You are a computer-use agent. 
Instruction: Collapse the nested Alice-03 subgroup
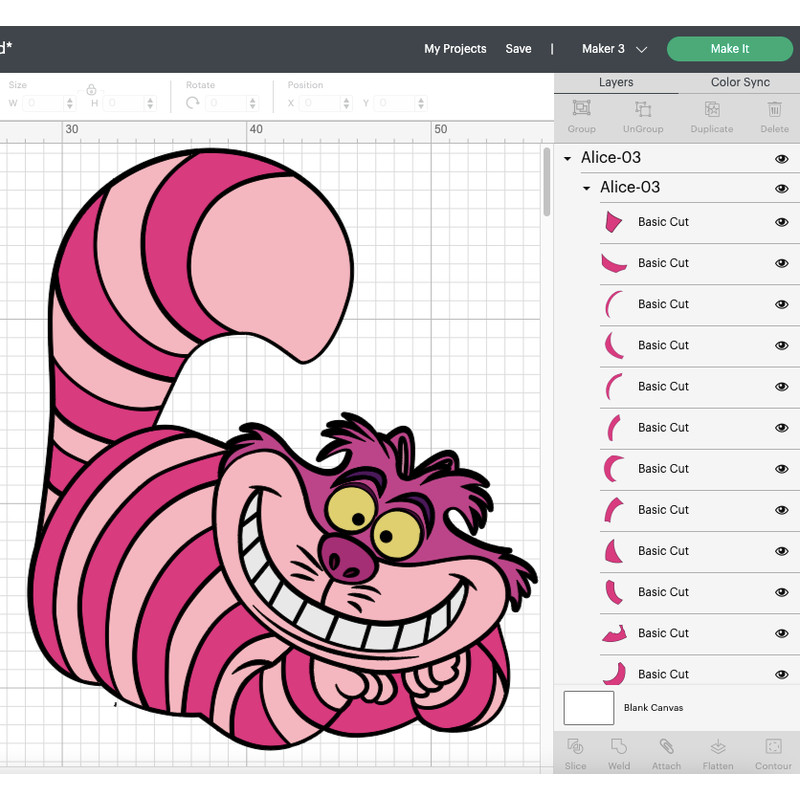pyautogui.click(x=586, y=188)
